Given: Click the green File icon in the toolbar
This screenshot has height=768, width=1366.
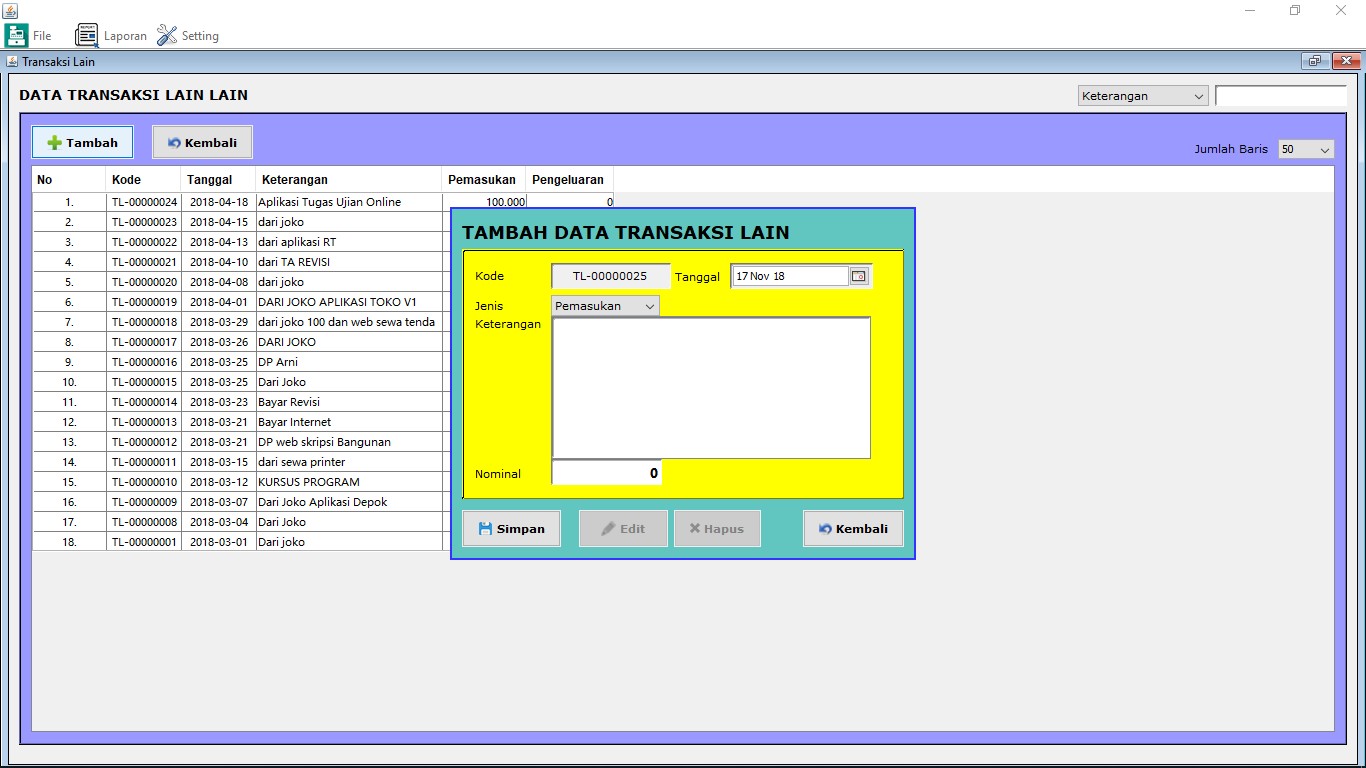Looking at the screenshot, I should tap(16, 34).
